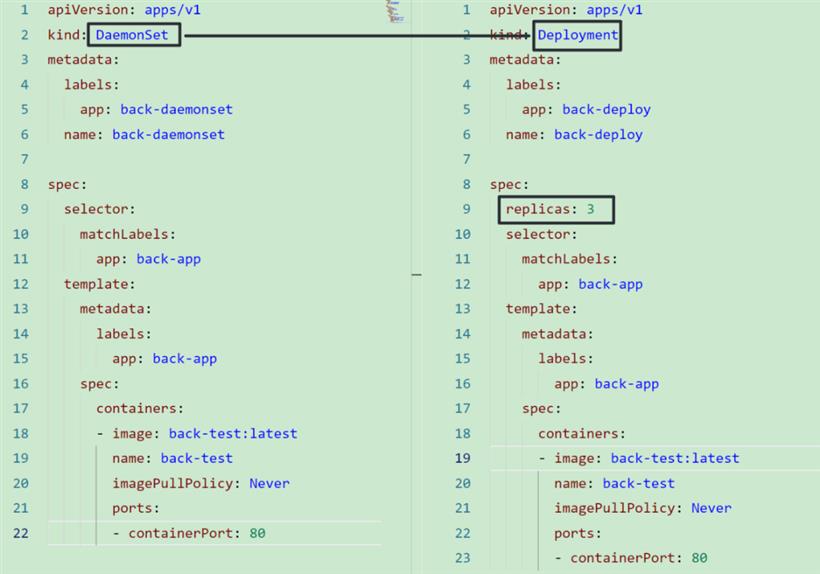Screen dimensions: 820x574
Task: Click line number 22 in DaemonSet gutter
Action: coord(21,533)
